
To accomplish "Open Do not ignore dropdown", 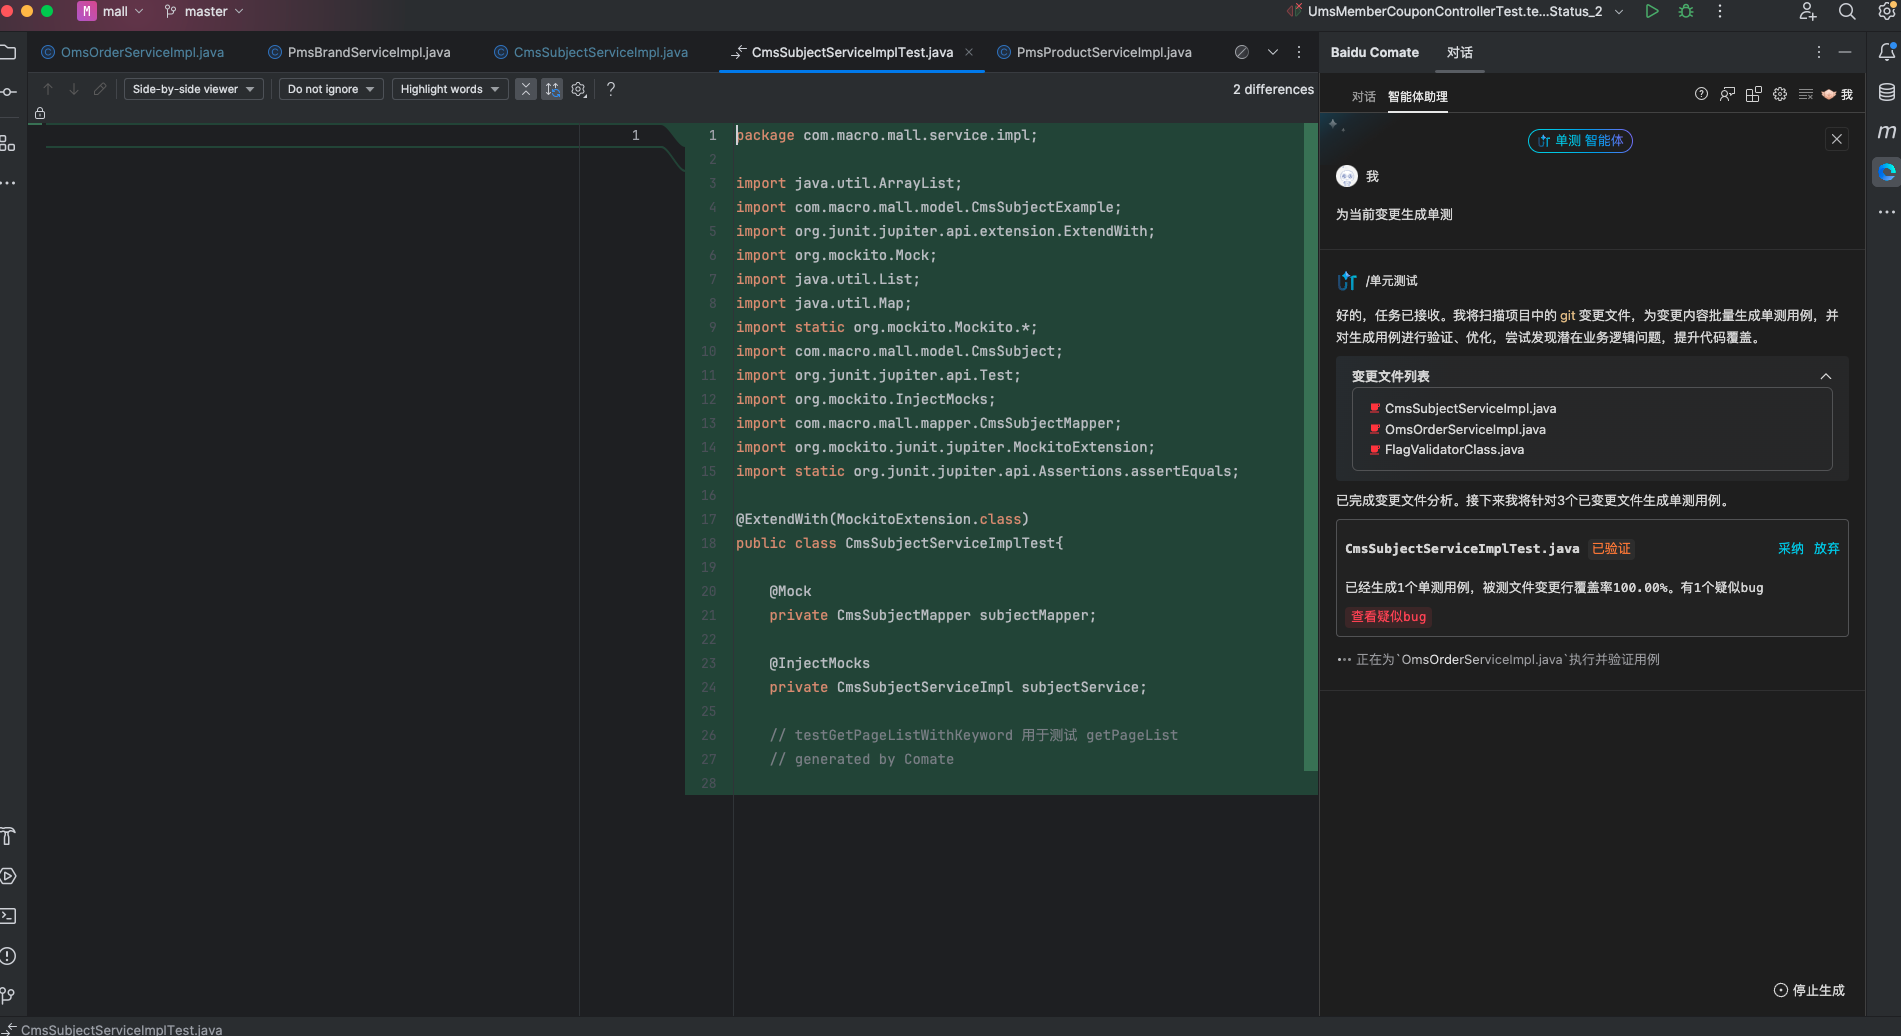I will click(331, 89).
